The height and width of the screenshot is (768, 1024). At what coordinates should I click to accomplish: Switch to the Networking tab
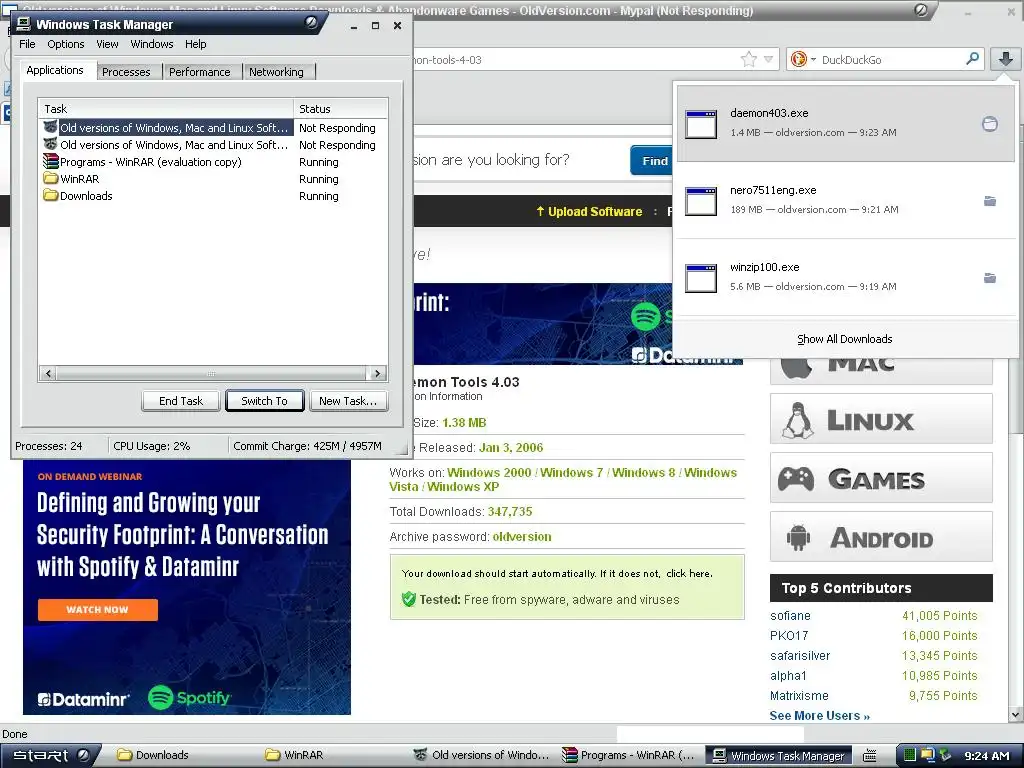(276, 72)
